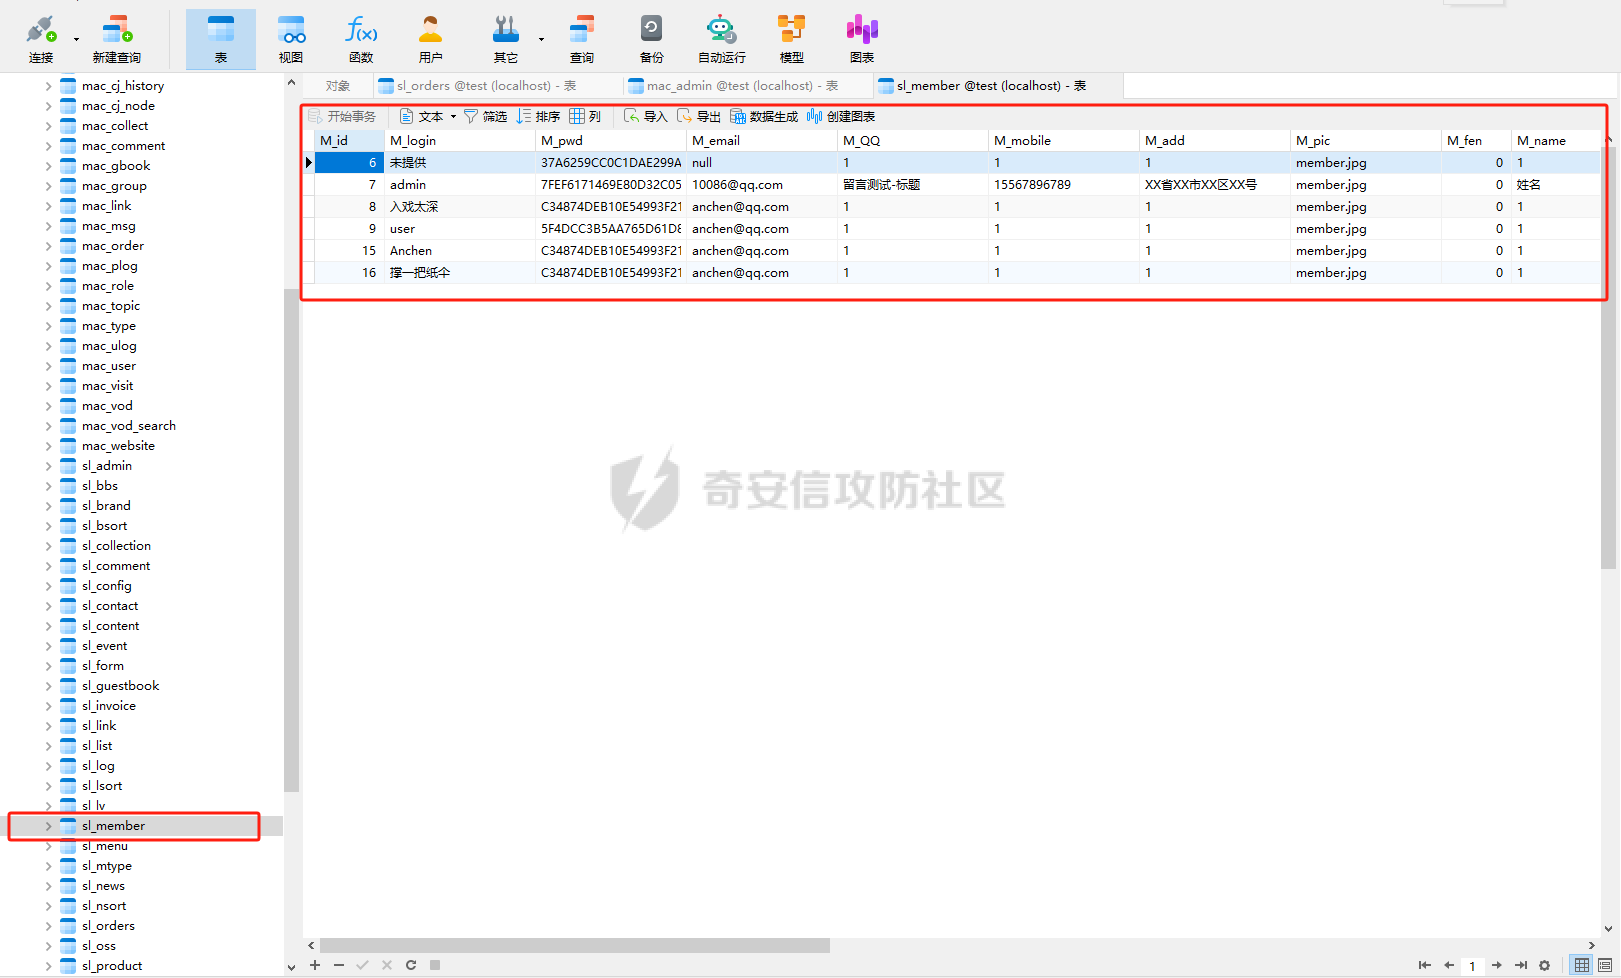Add a record with the plus icon
The height and width of the screenshot is (978, 1621).
[x=315, y=965]
